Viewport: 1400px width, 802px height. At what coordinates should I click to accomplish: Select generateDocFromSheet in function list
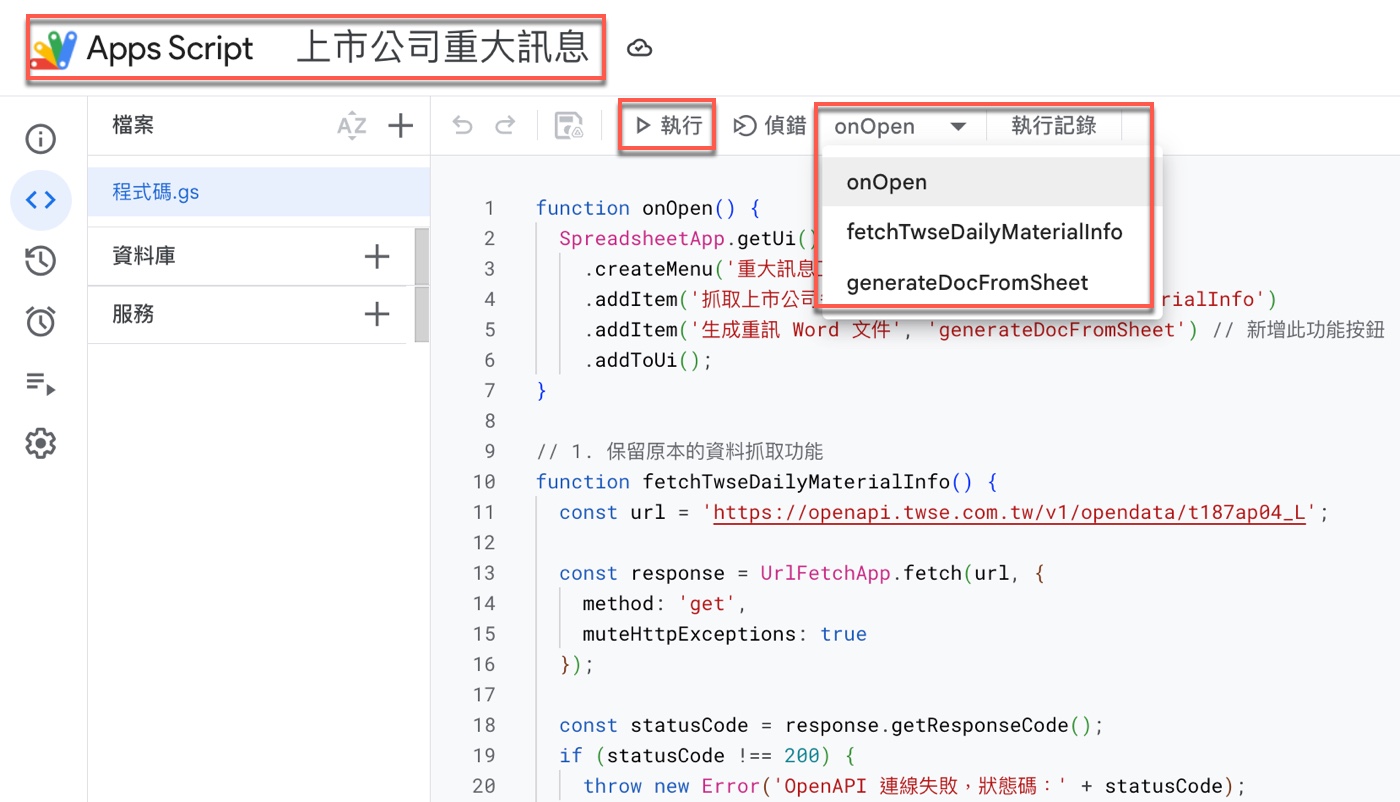coord(985,283)
